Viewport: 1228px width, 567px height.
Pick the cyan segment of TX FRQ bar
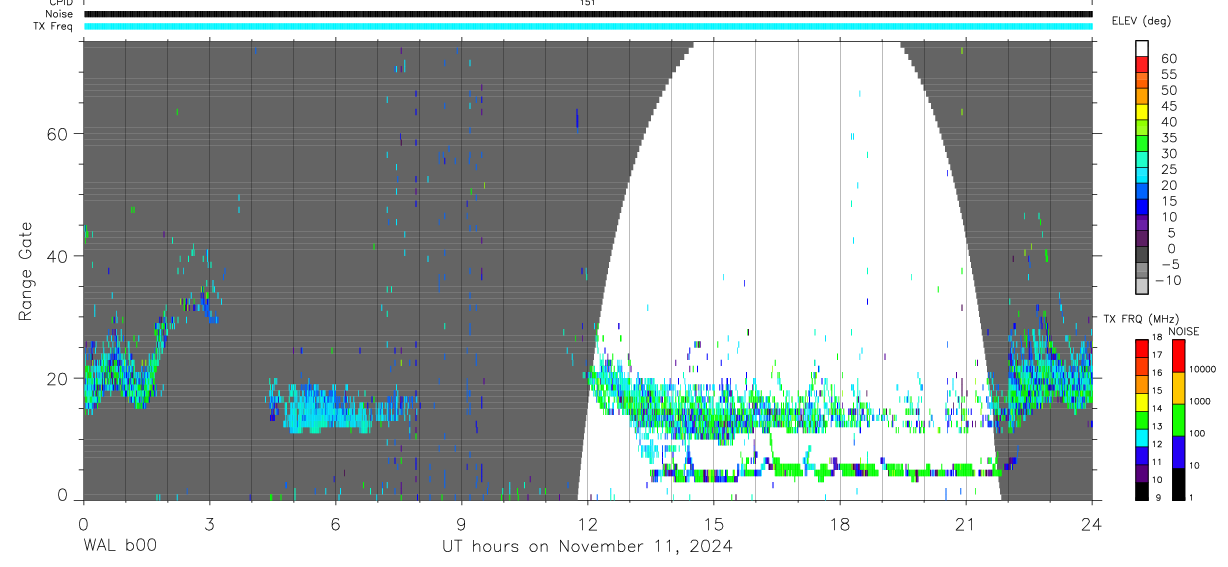(x=1142, y=438)
